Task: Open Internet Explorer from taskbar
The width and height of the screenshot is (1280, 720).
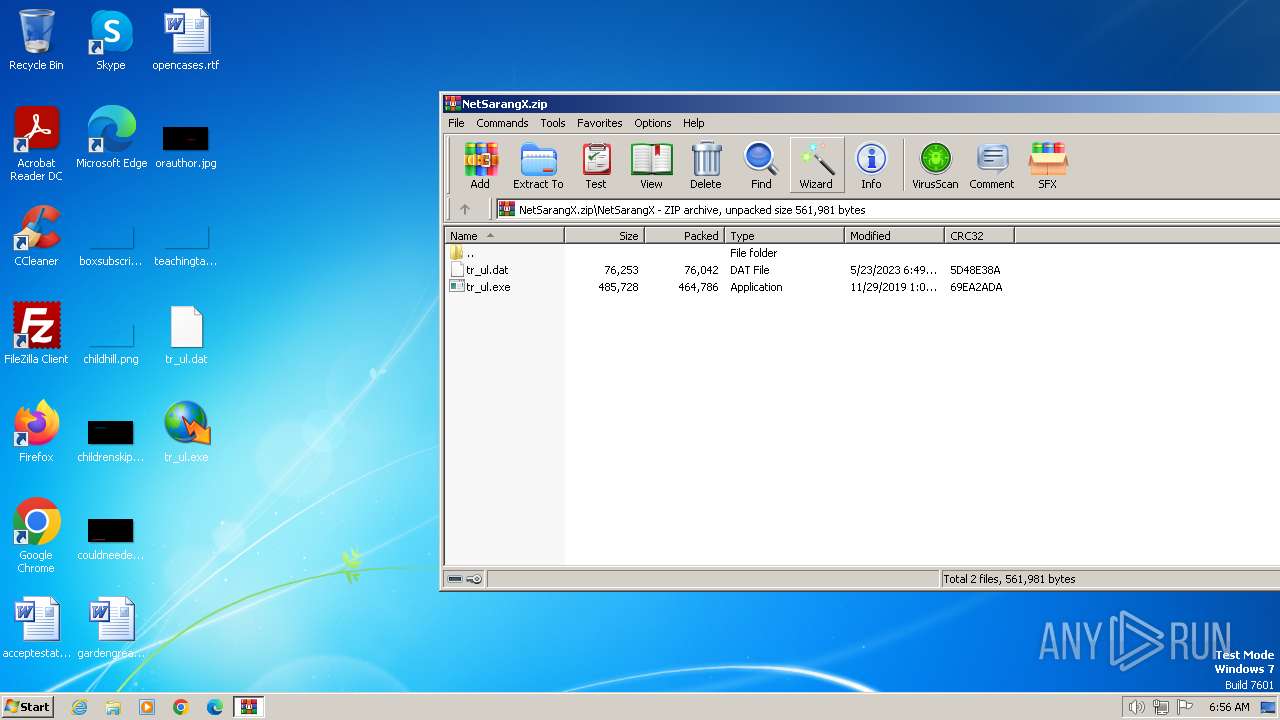Action: [x=80, y=707]
